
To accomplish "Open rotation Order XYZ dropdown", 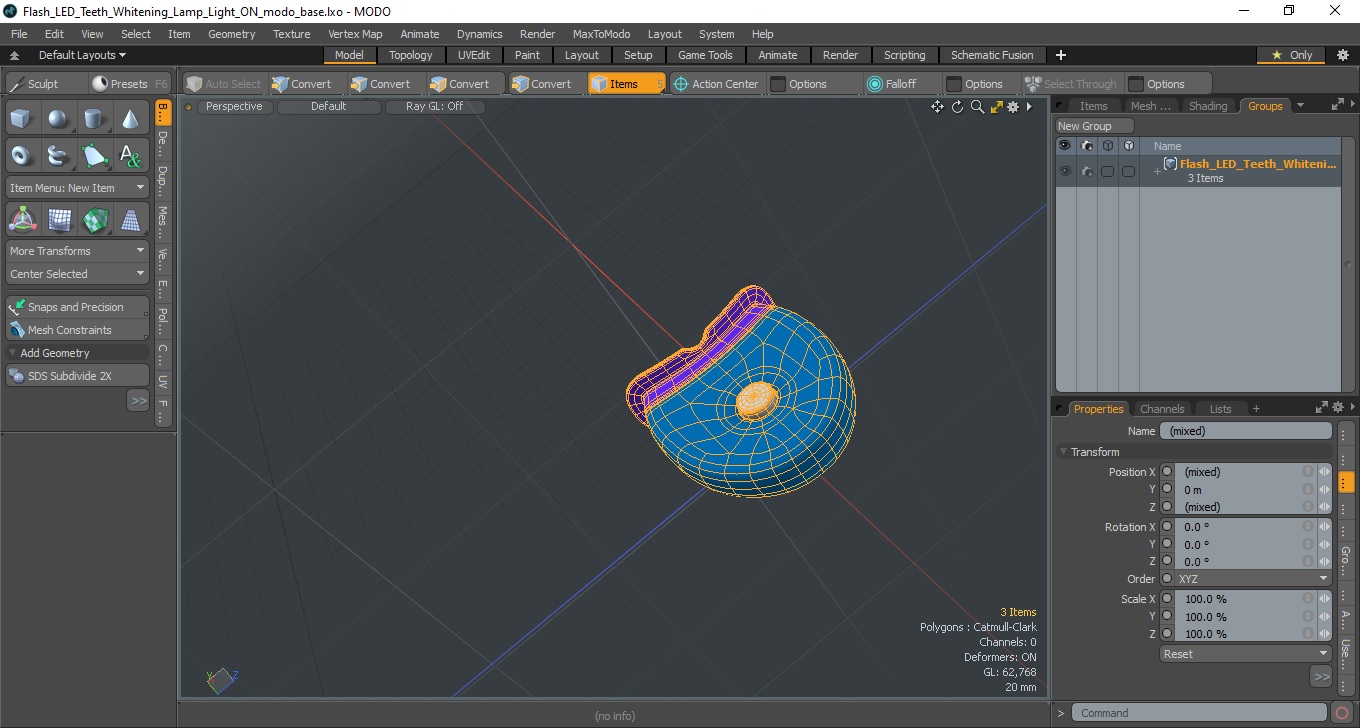I will [x=1253, y=579].
